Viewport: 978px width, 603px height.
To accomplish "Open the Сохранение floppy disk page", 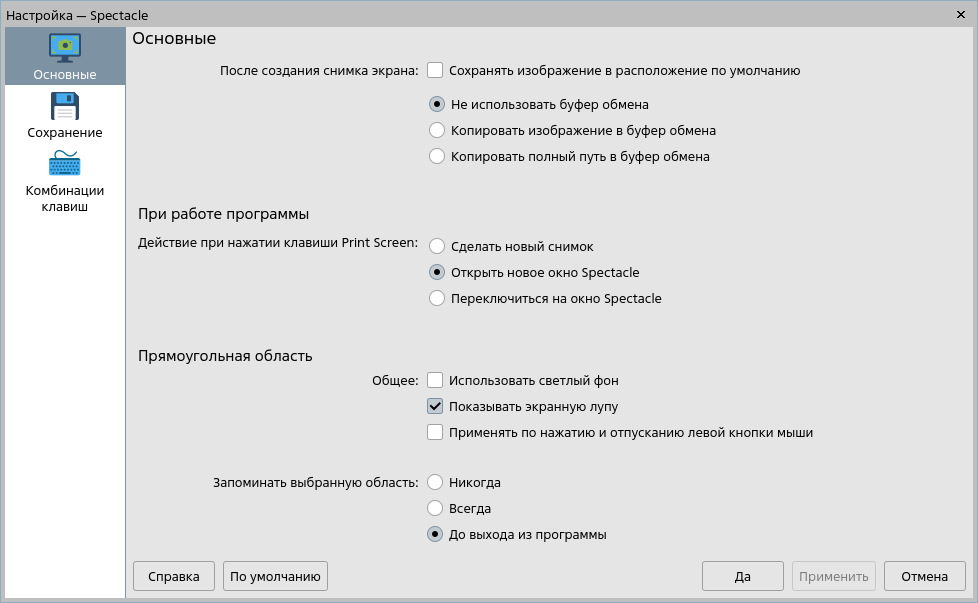I will click(x=65, y=106).
